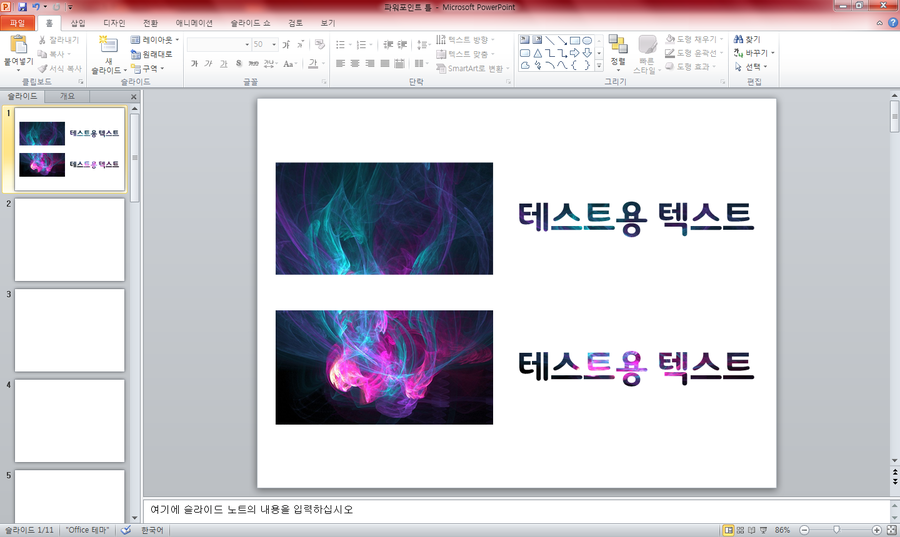Click the fit slide to window icon
Screen dimensions: 900x537
[x=891, y=530]
